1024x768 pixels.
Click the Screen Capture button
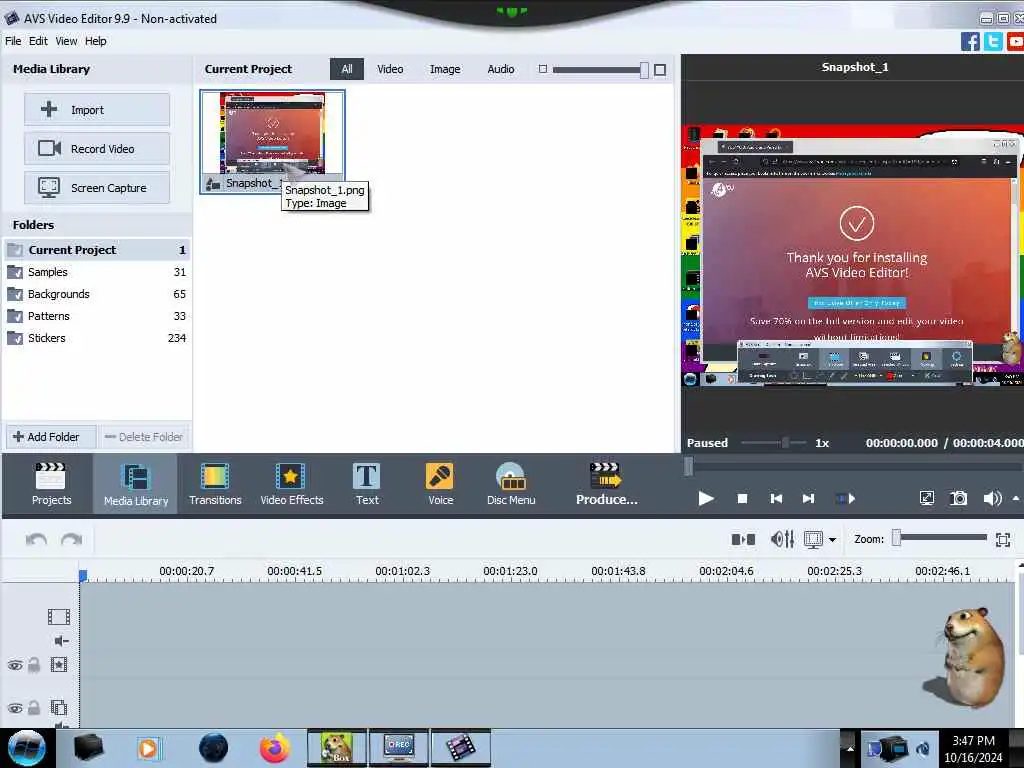97,188
